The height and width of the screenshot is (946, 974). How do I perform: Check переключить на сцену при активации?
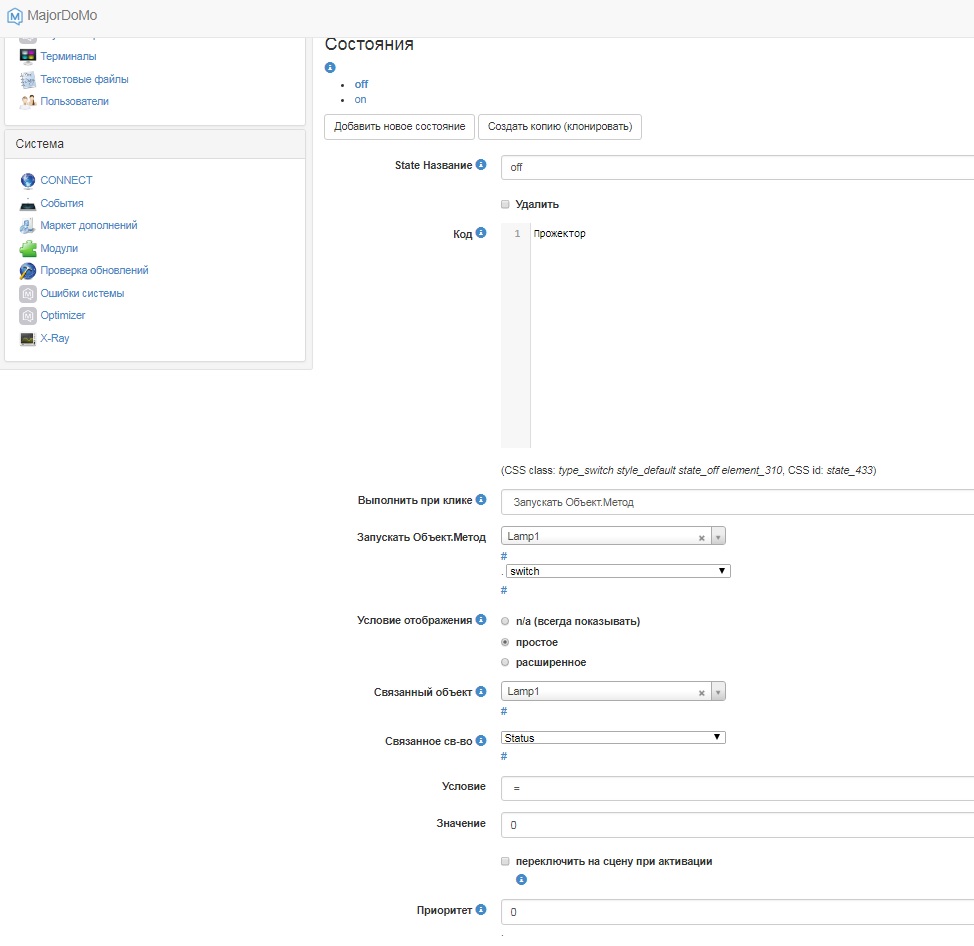coord(505,861)
